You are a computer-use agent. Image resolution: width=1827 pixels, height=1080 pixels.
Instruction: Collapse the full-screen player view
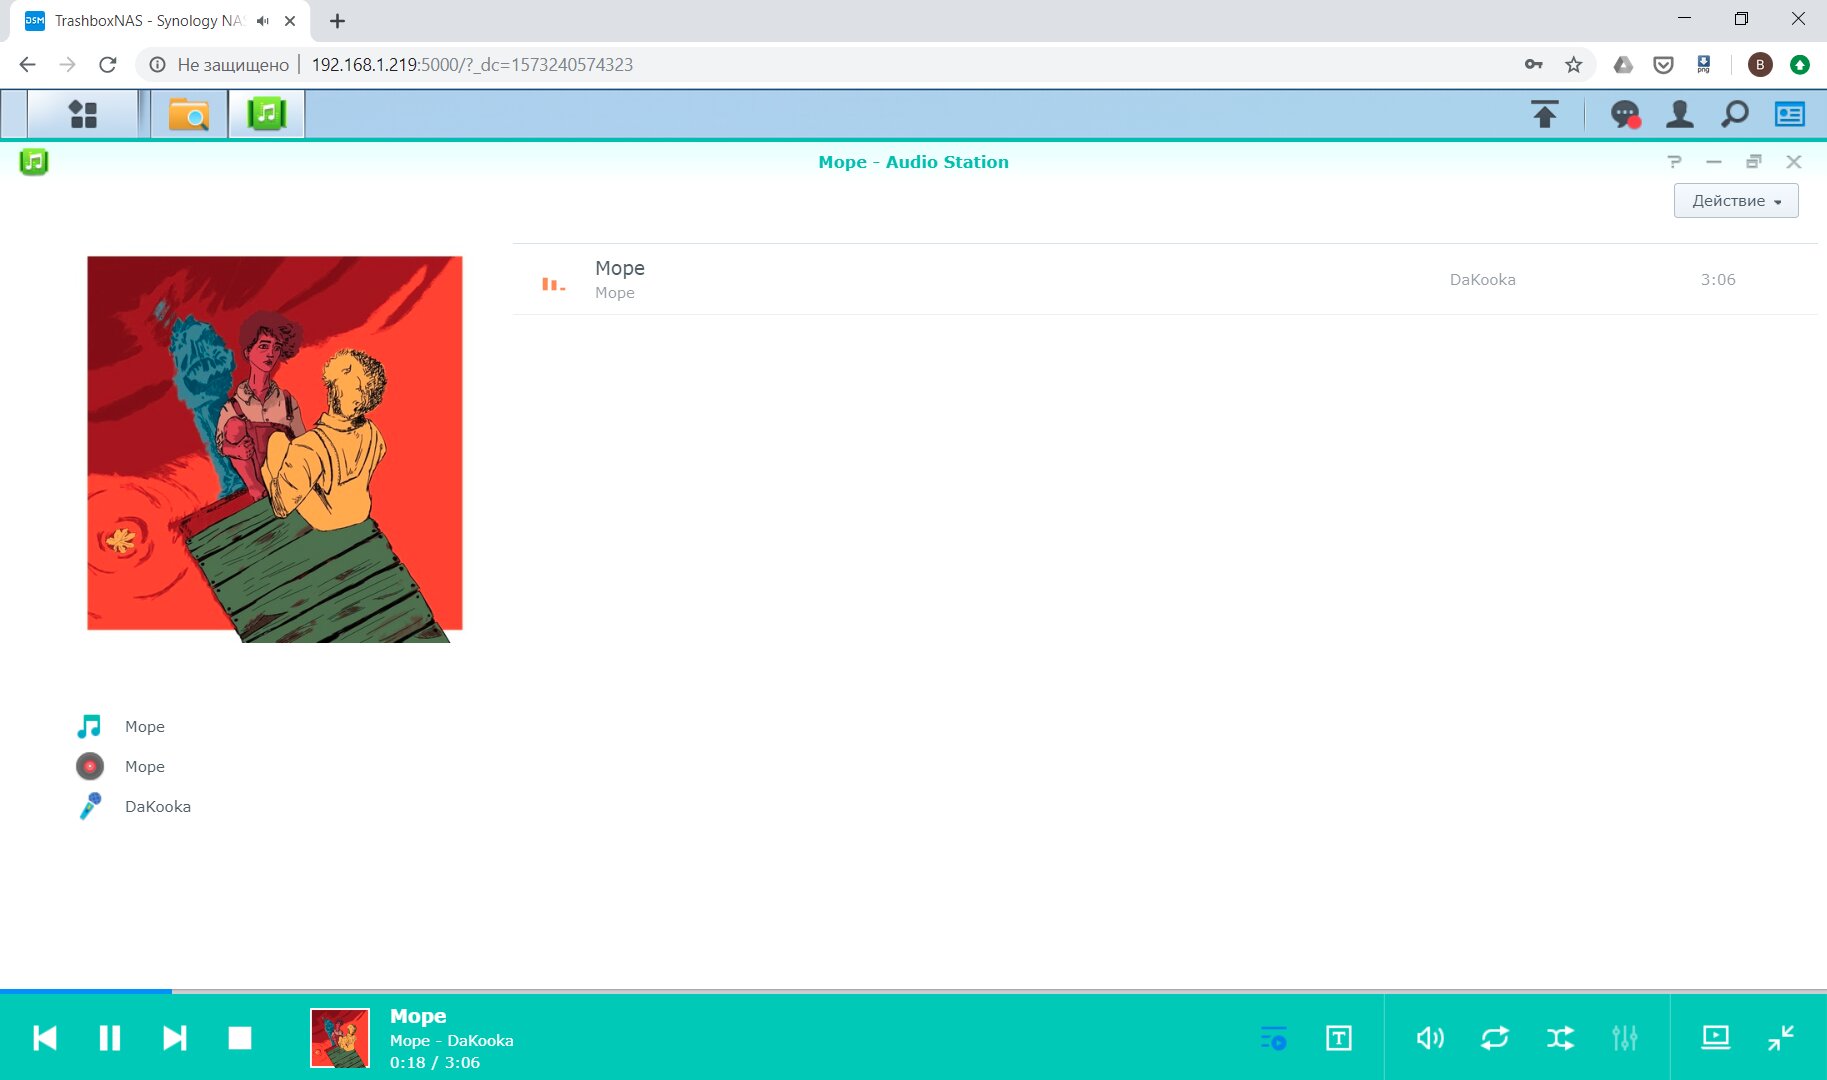[1781, 1038]
